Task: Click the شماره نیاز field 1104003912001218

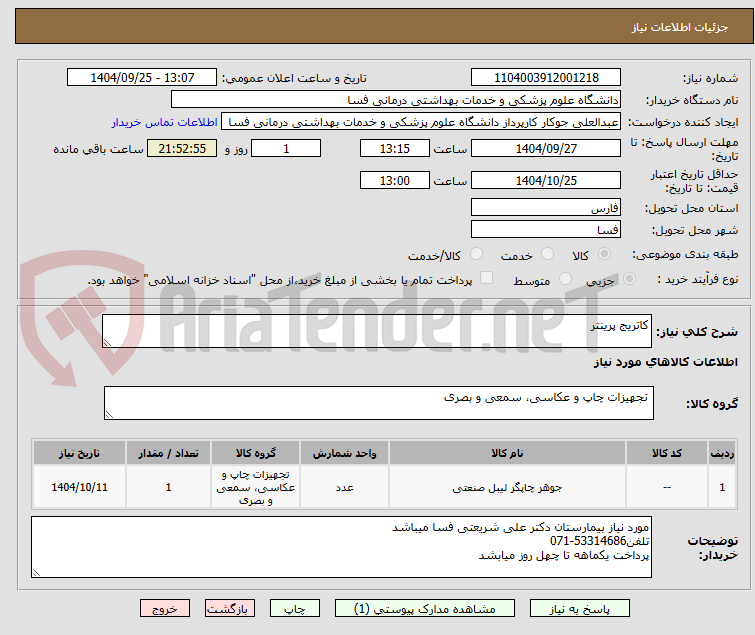Action: click(x=546, y=78)
